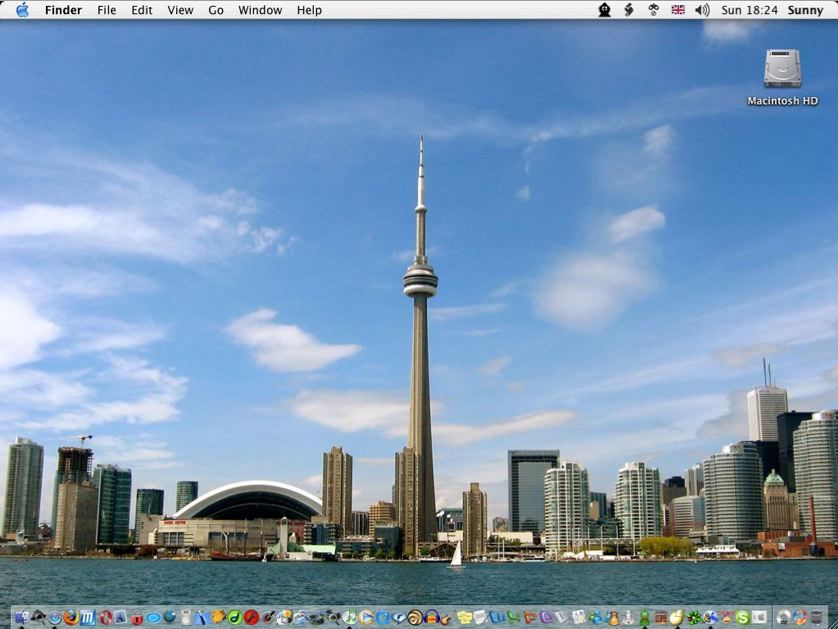The image size is (838, 629).
Task: Open Skype green S Dock icon
Action: 742,618
